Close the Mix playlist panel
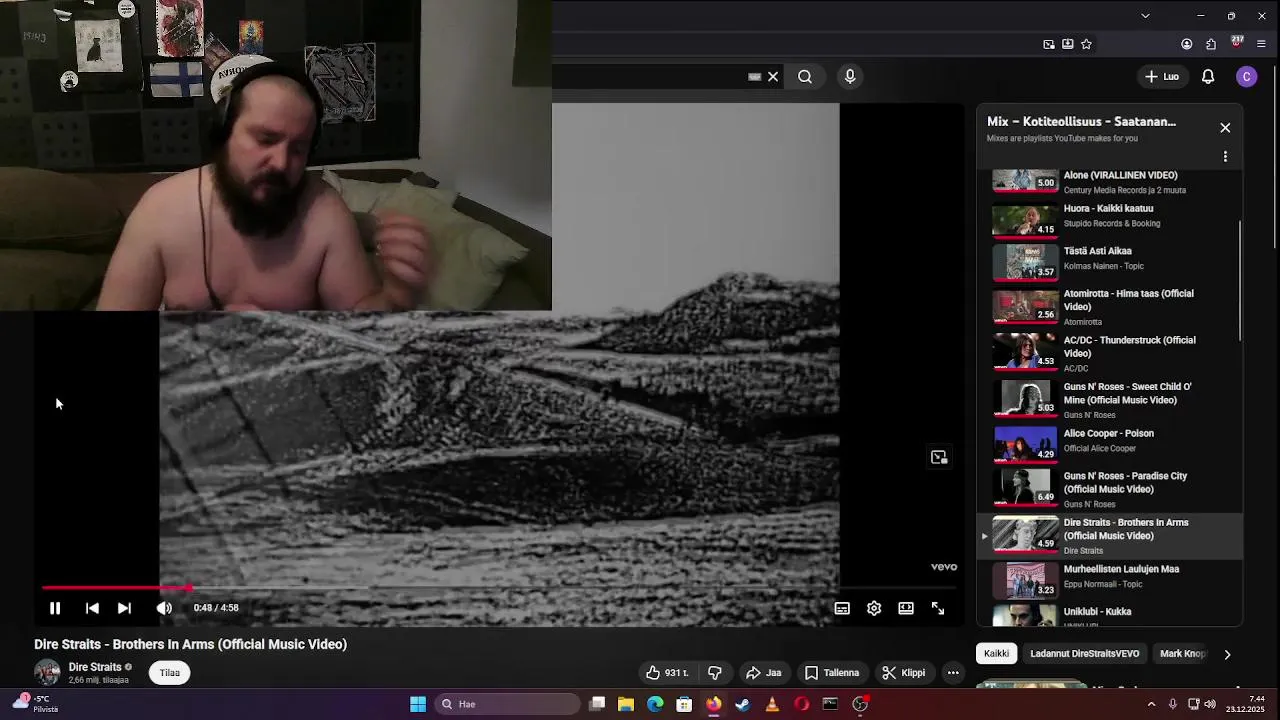Screen dimensions: 1280x720 coord(1225,128)
